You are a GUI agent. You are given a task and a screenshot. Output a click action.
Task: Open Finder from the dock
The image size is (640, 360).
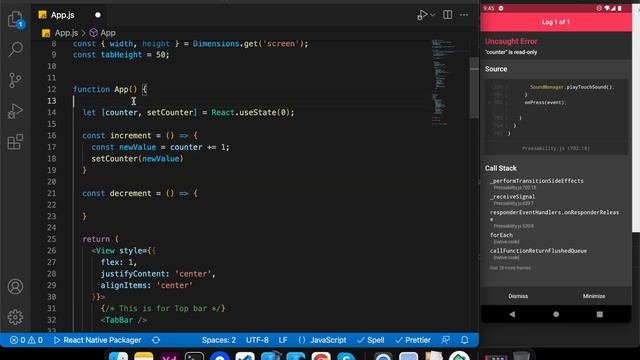tap(118, 356)
